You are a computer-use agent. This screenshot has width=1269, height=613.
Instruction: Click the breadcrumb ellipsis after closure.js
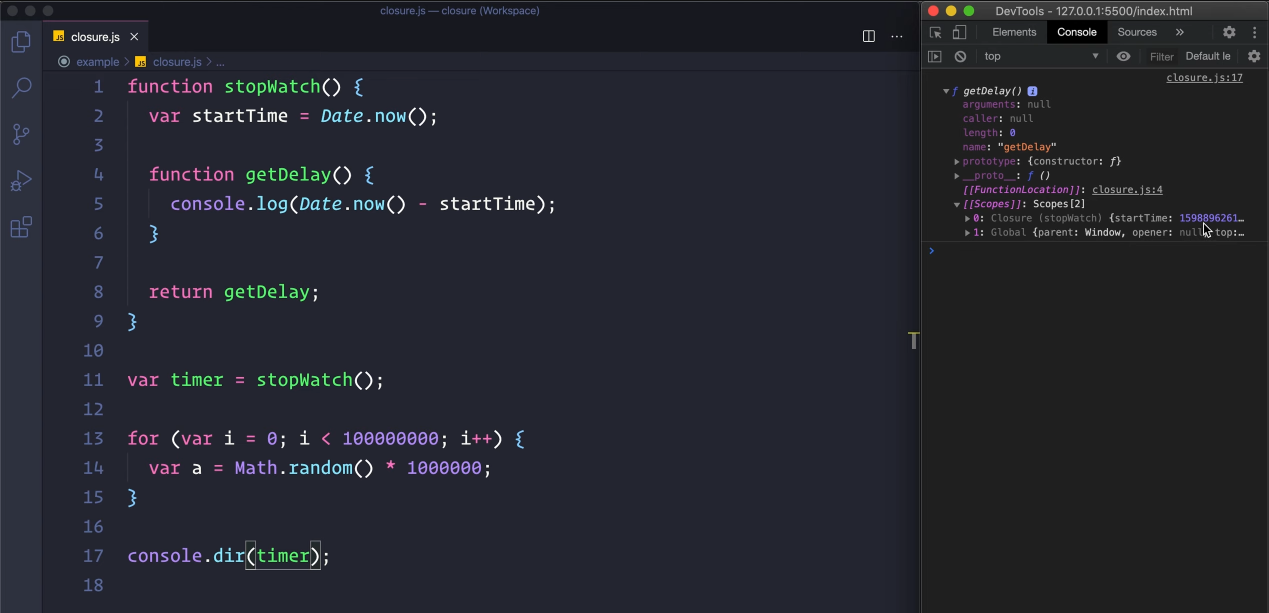click(x=220, y=62)
